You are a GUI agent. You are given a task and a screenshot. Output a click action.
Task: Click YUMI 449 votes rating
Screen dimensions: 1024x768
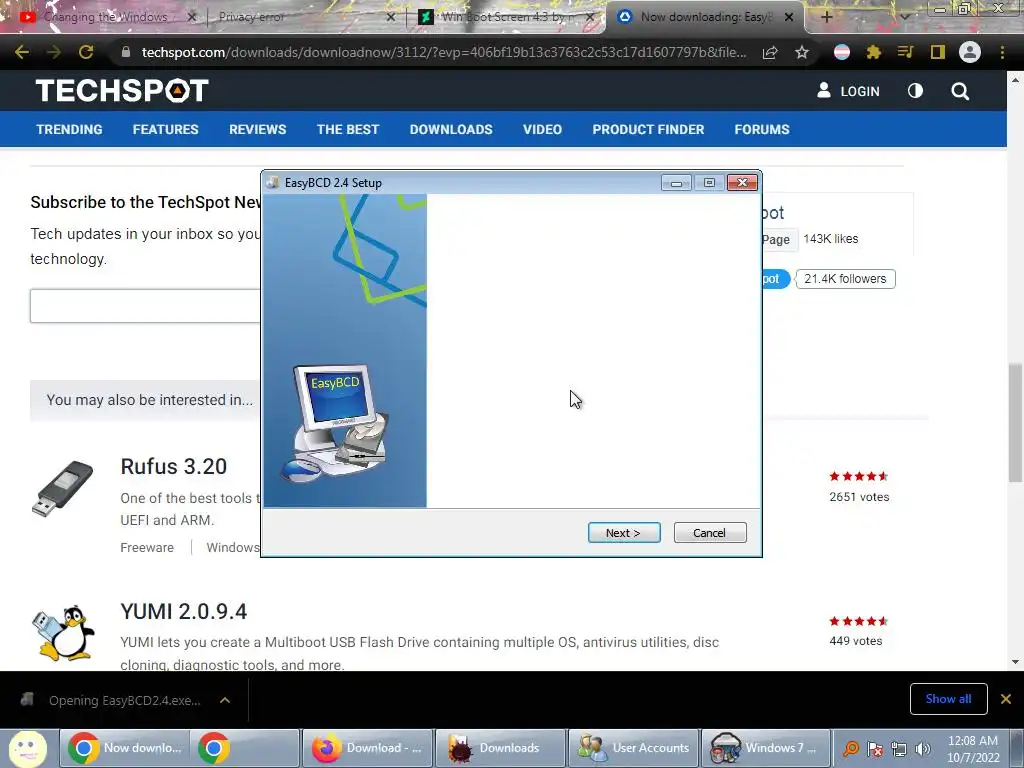tap(858, 631)
